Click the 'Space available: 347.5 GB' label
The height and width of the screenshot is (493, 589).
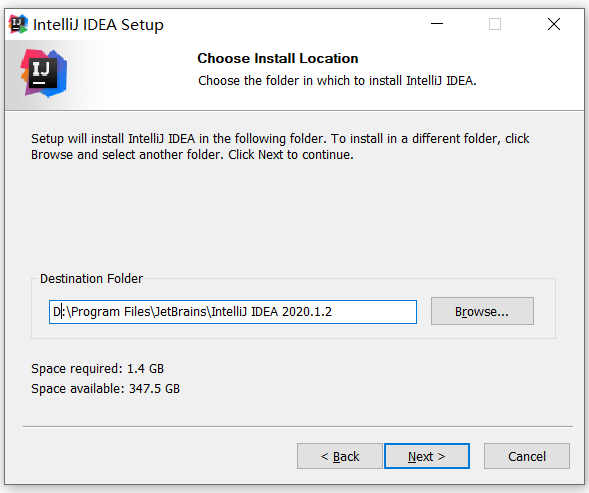(105, 389)
